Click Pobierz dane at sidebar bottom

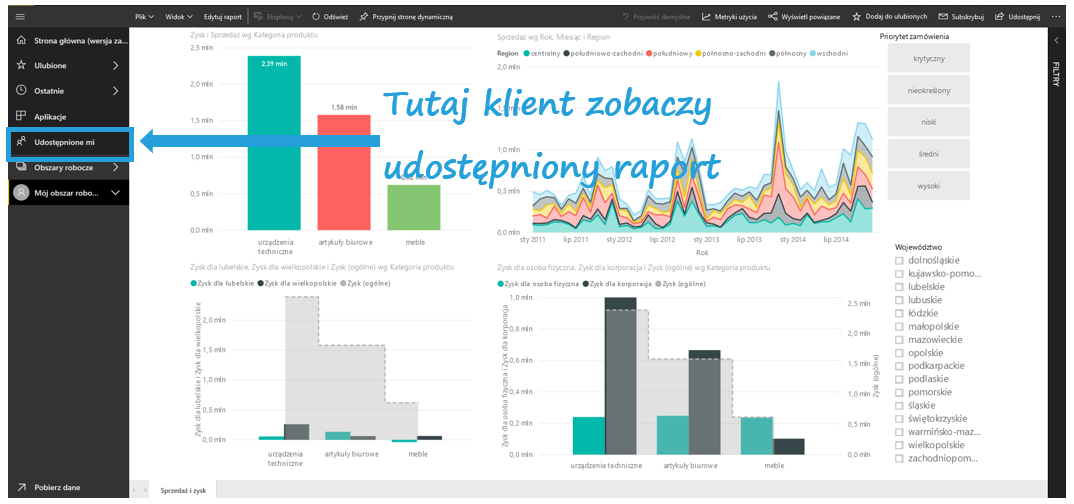[57, 487]
